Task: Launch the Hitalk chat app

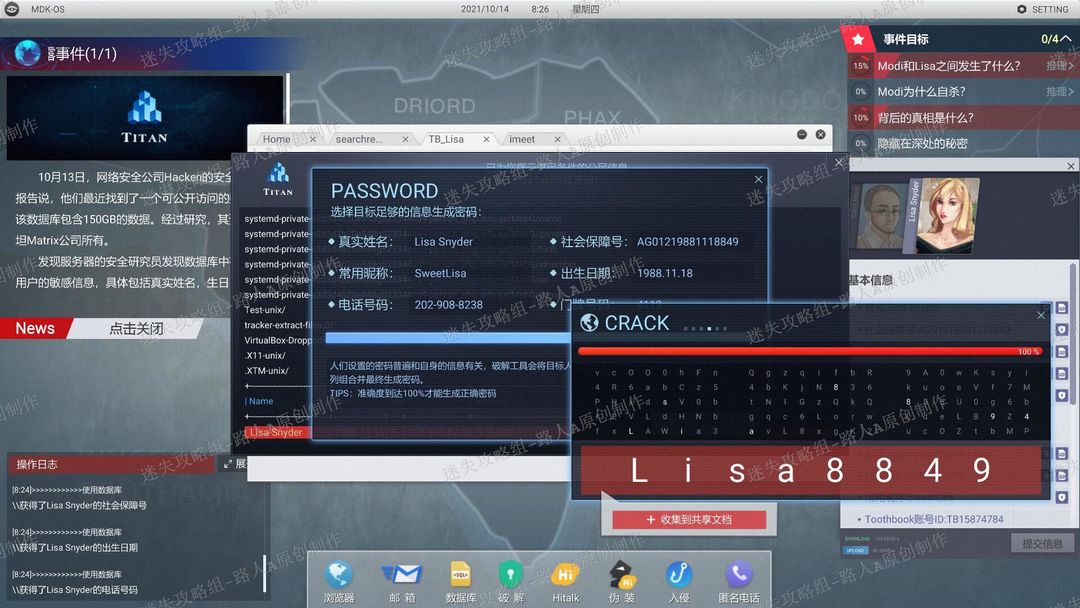Action: click(x=565, y=580)
